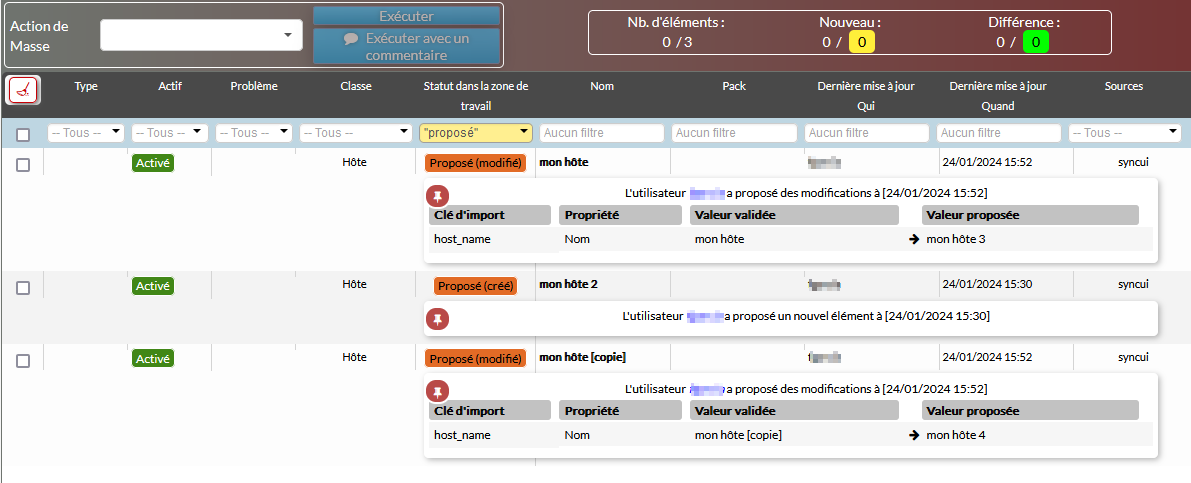The image size is (1191, 483).
Task: Expand the Sources filter dropdown
Action: 1125,133
